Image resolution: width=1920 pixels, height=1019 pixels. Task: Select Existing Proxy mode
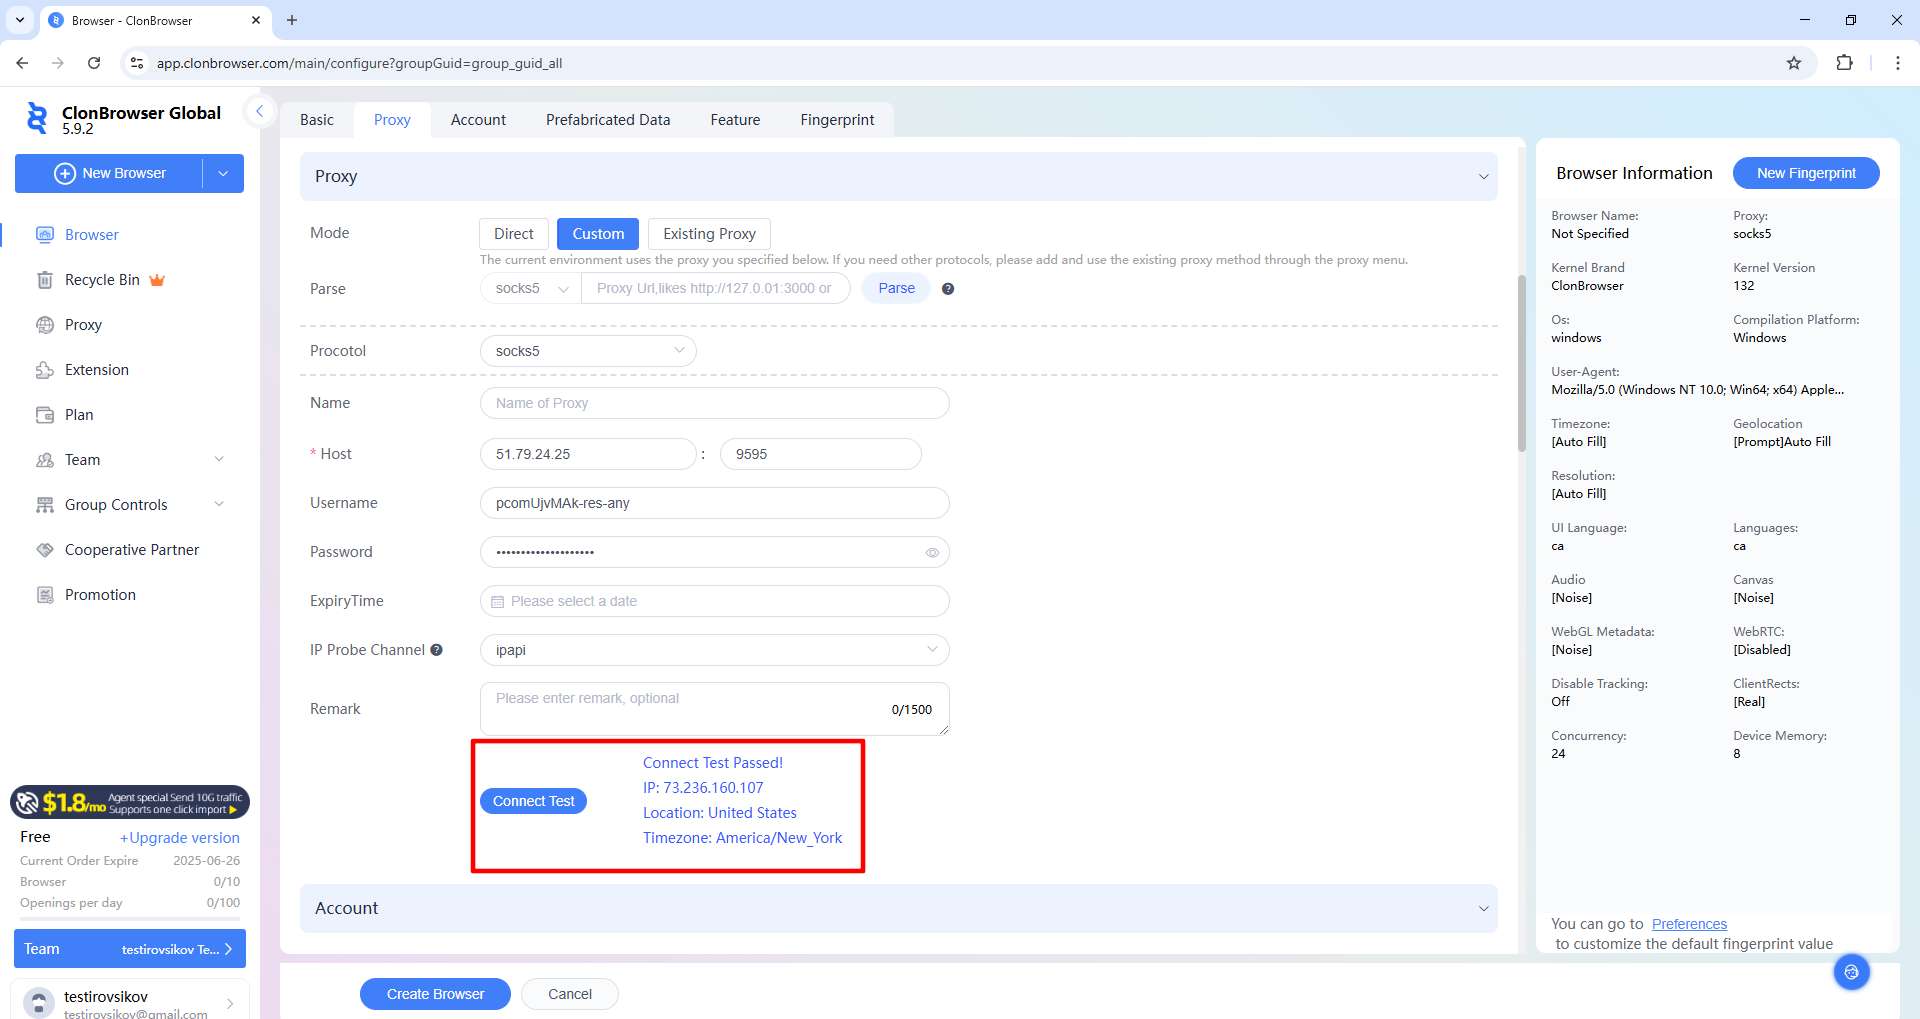pyautogui.click(x=709, y=234)
